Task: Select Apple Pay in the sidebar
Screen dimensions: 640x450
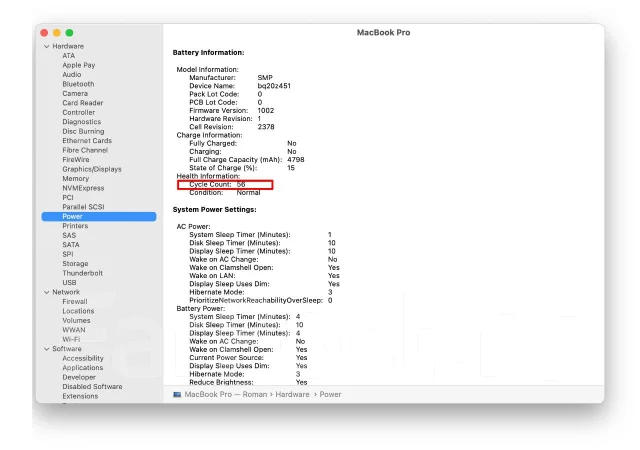Action: pos(79,65)
